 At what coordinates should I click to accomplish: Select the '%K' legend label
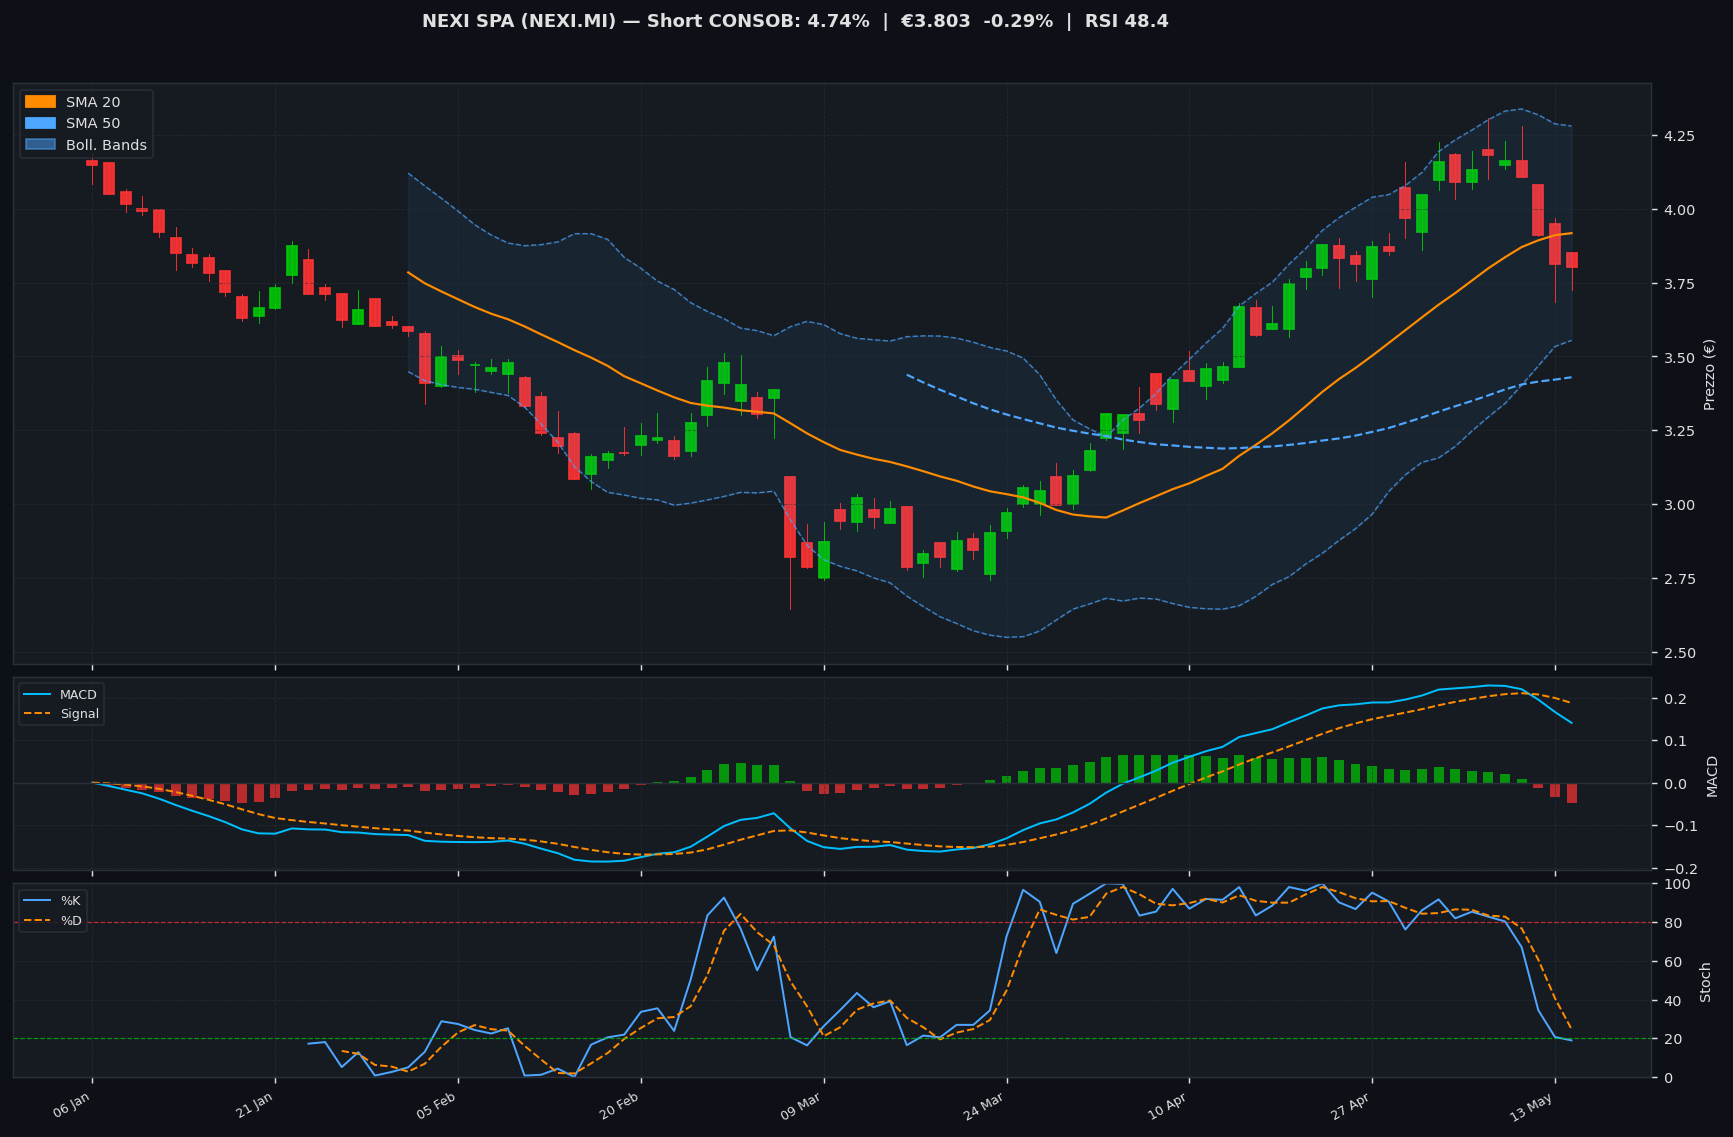click(x=71, y=901)
